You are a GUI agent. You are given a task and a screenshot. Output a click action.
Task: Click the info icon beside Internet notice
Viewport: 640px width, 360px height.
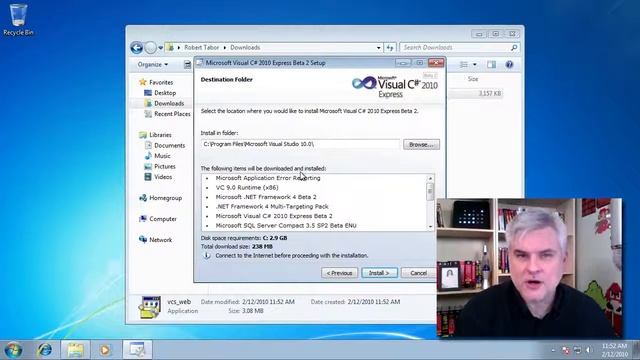click(207, 256)
